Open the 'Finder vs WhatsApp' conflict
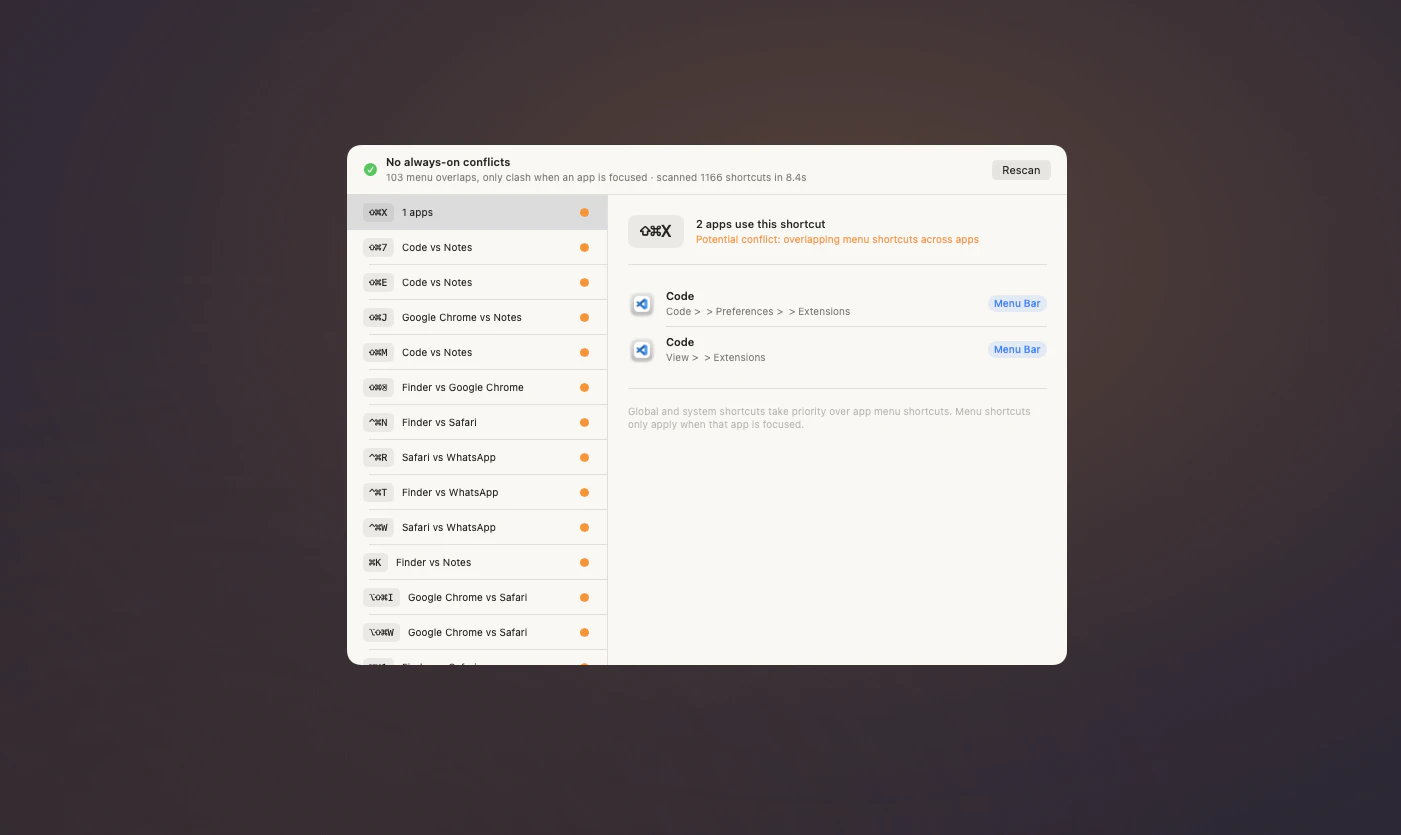Screen dimensions: 1401x835 tap(477, 492)
